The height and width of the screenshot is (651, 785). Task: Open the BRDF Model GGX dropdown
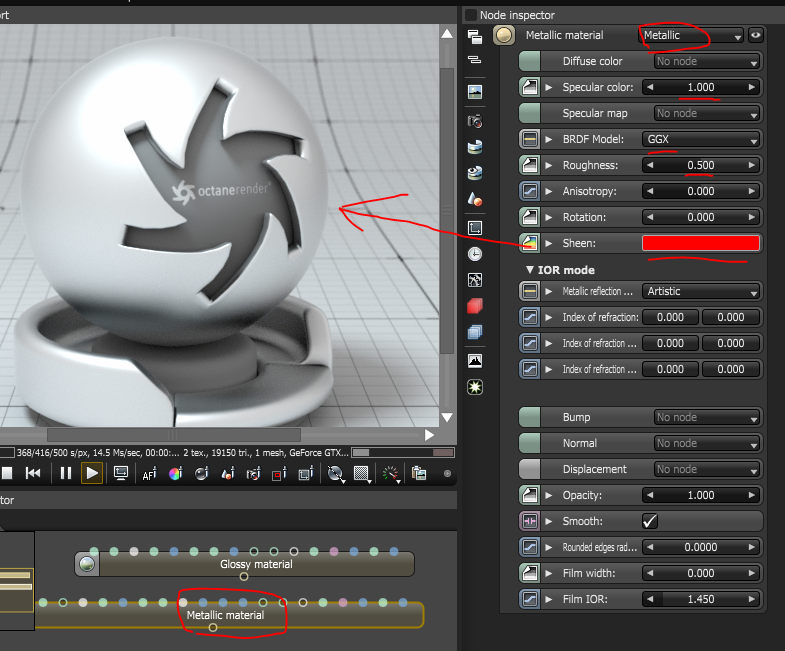click(701, 139)
